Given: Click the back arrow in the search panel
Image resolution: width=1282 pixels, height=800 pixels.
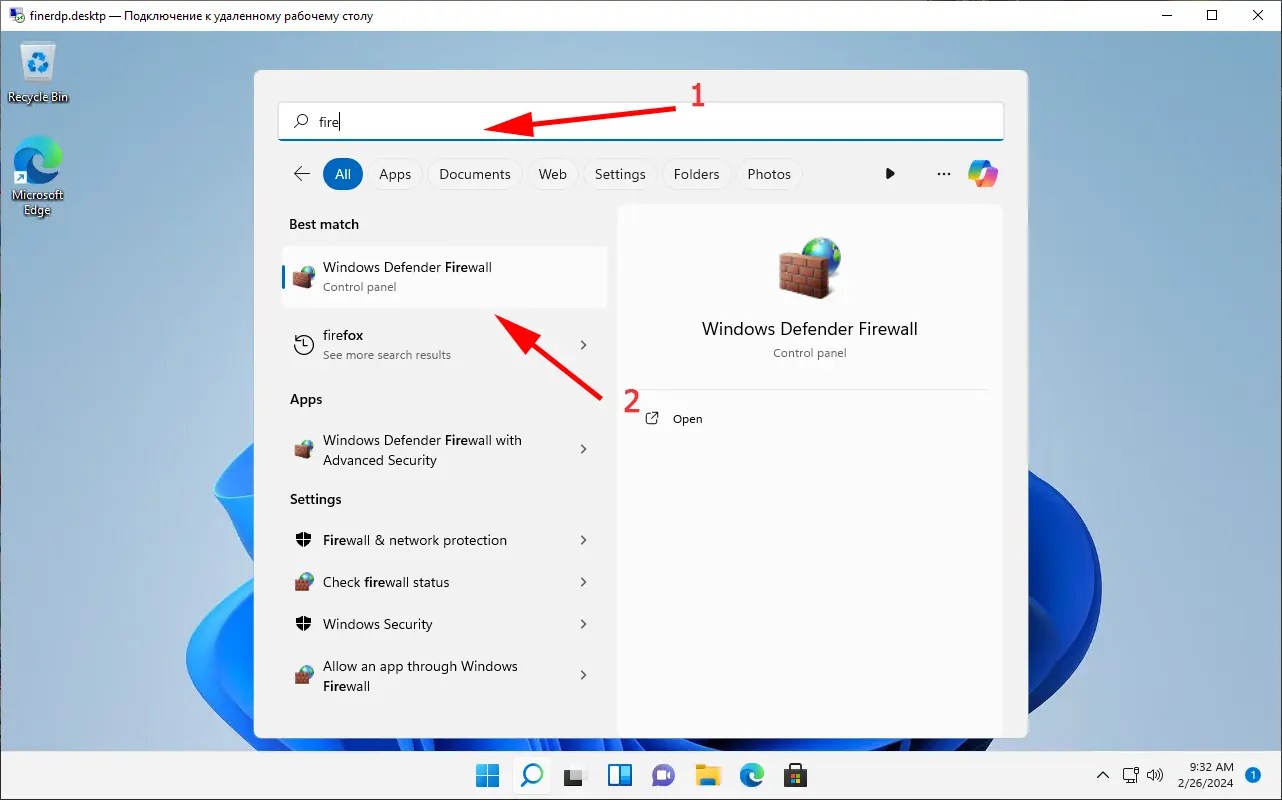Looking at the screenshot, I should pyautogui.click(x=301, y=173).
